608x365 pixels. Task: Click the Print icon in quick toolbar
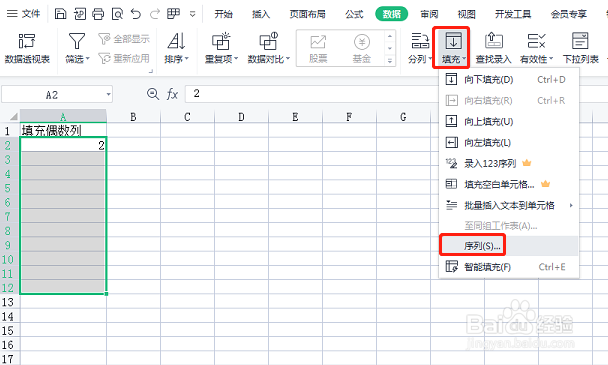click(x=98, y=14)
